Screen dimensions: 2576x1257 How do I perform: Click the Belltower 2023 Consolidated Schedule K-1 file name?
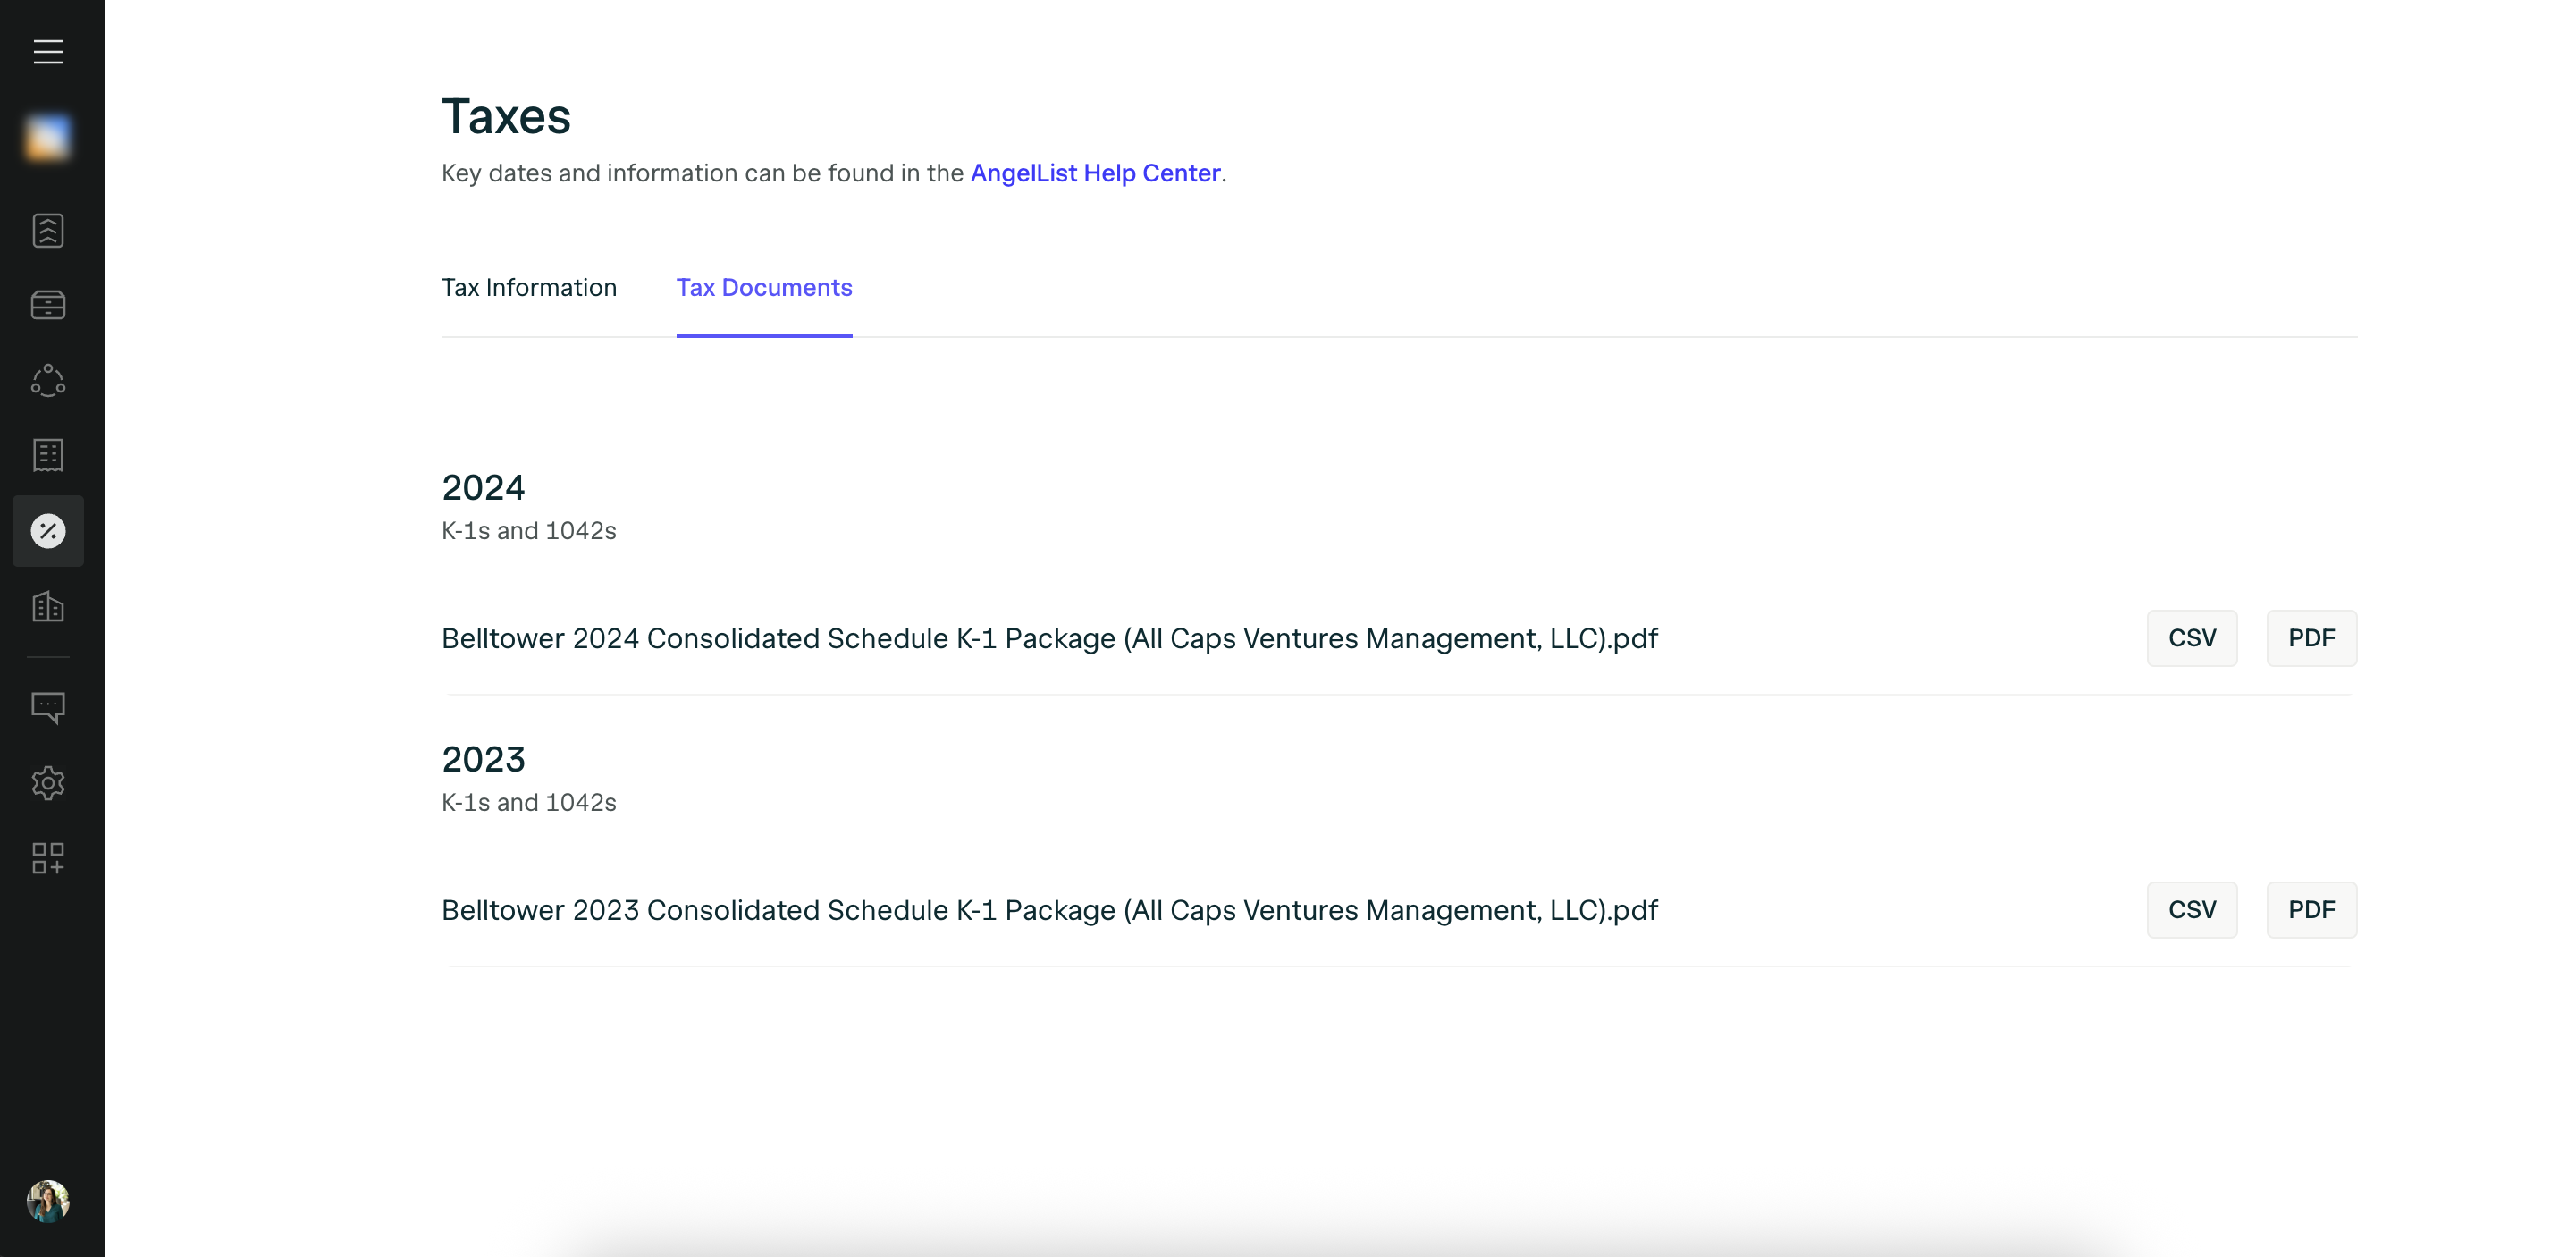coord(1049,910)
